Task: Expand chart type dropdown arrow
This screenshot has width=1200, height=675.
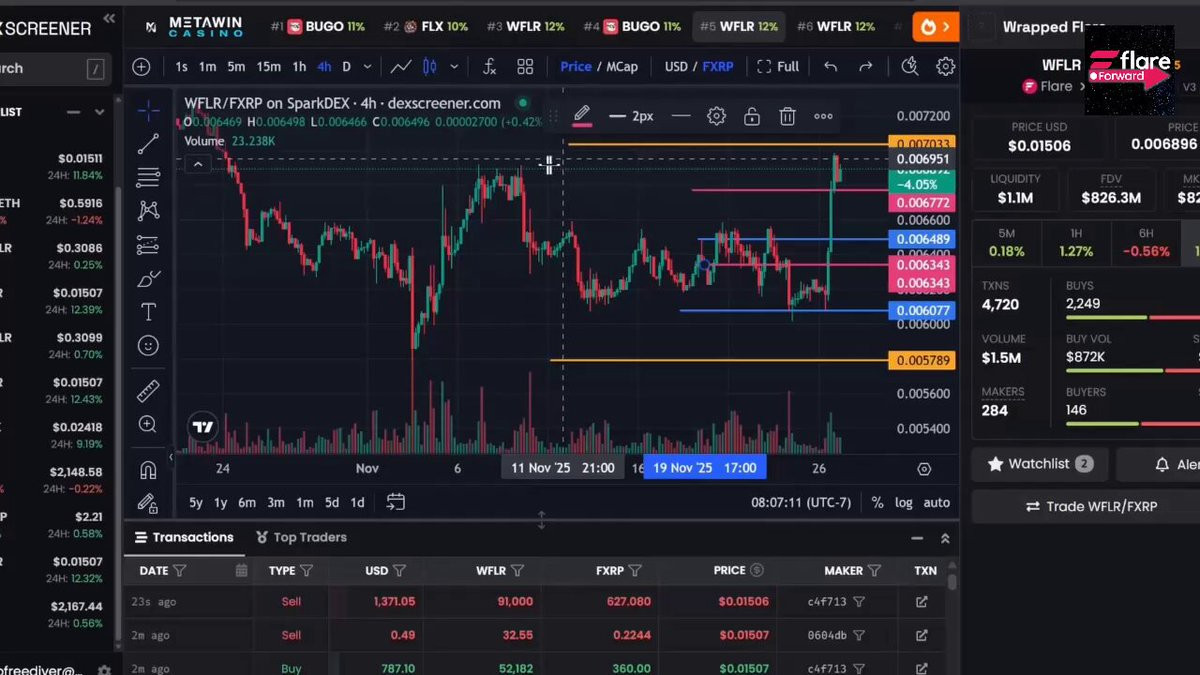Action: tap(454, 67)
